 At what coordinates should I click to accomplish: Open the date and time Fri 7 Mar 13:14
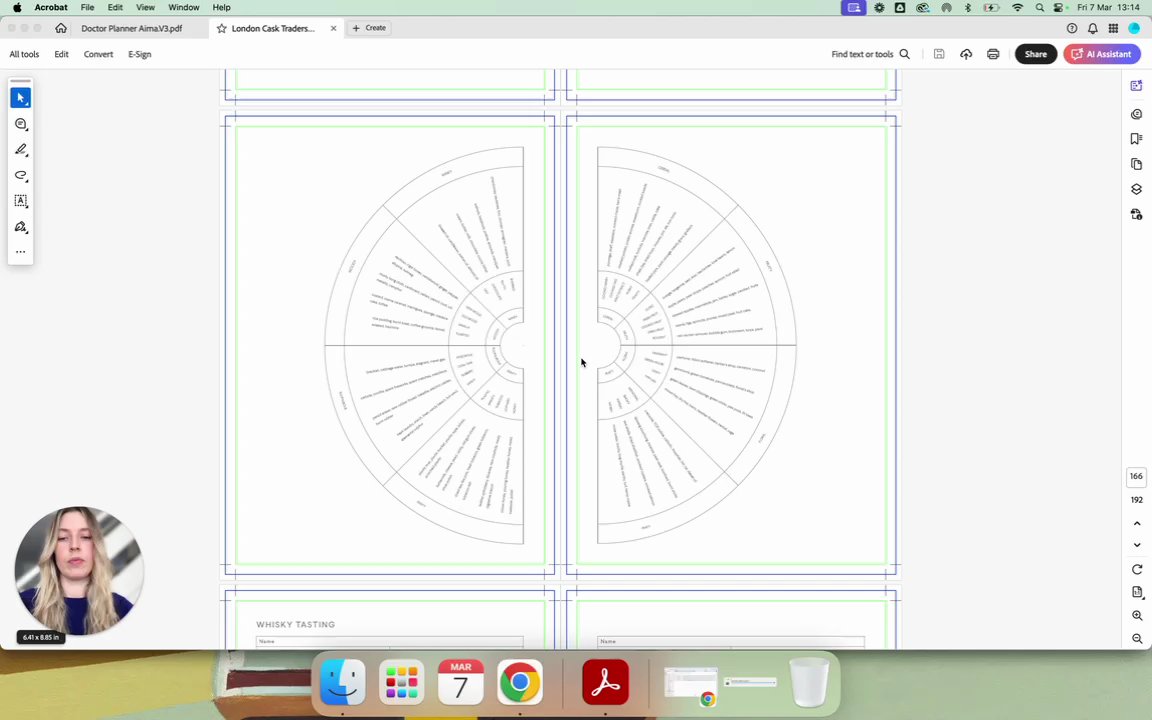click(1108, 7)
